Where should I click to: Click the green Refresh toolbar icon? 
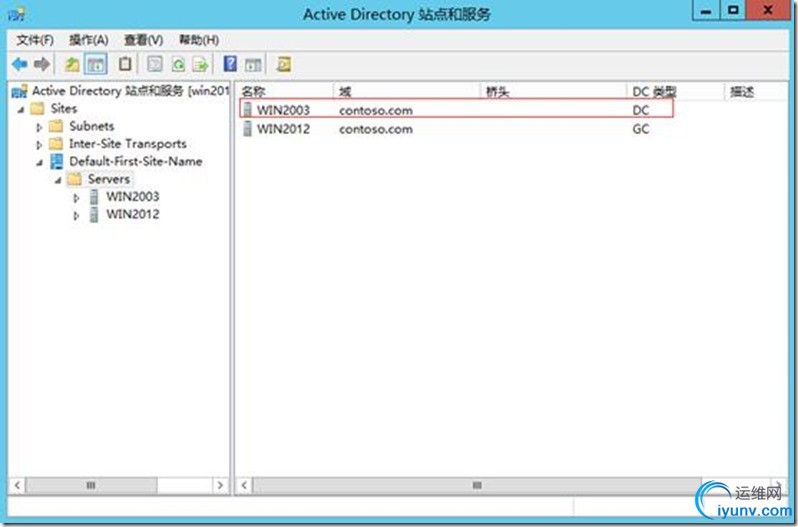point(178,64)
